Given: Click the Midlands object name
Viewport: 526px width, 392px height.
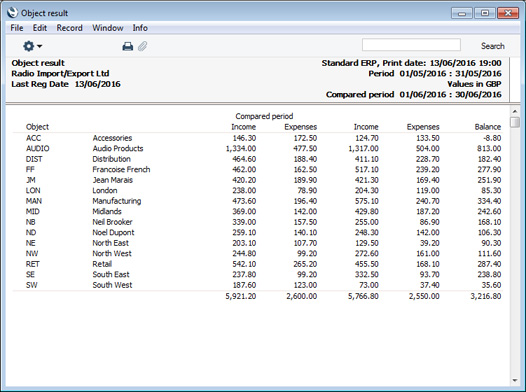Looking at the screenshot, I should 107,212.
